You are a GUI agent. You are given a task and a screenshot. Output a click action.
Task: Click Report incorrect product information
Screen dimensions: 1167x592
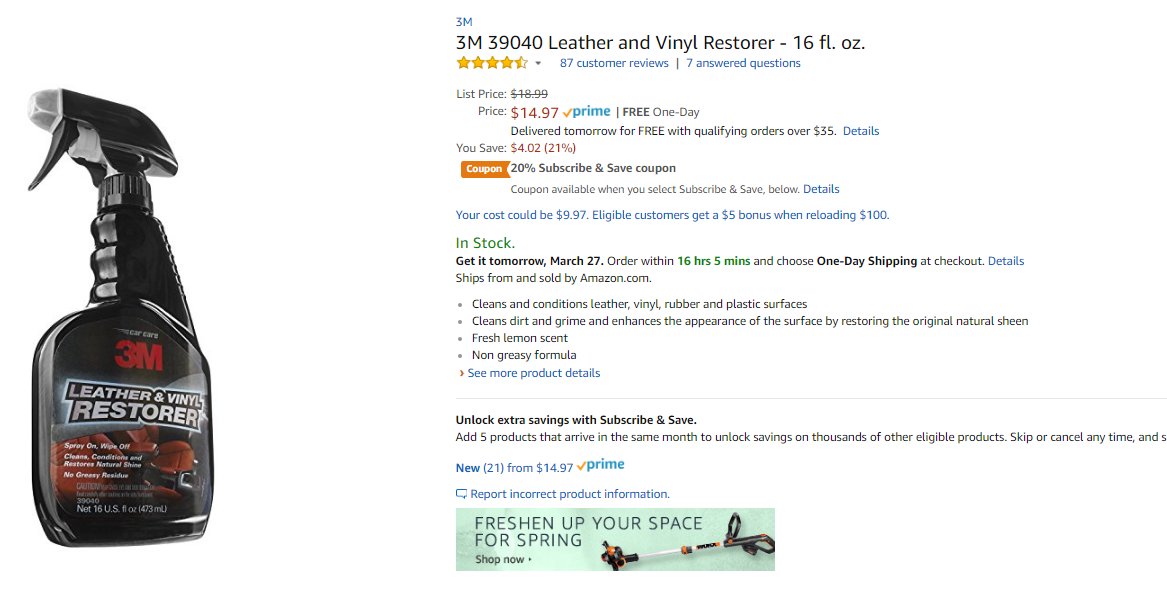(x=570, y=494)
